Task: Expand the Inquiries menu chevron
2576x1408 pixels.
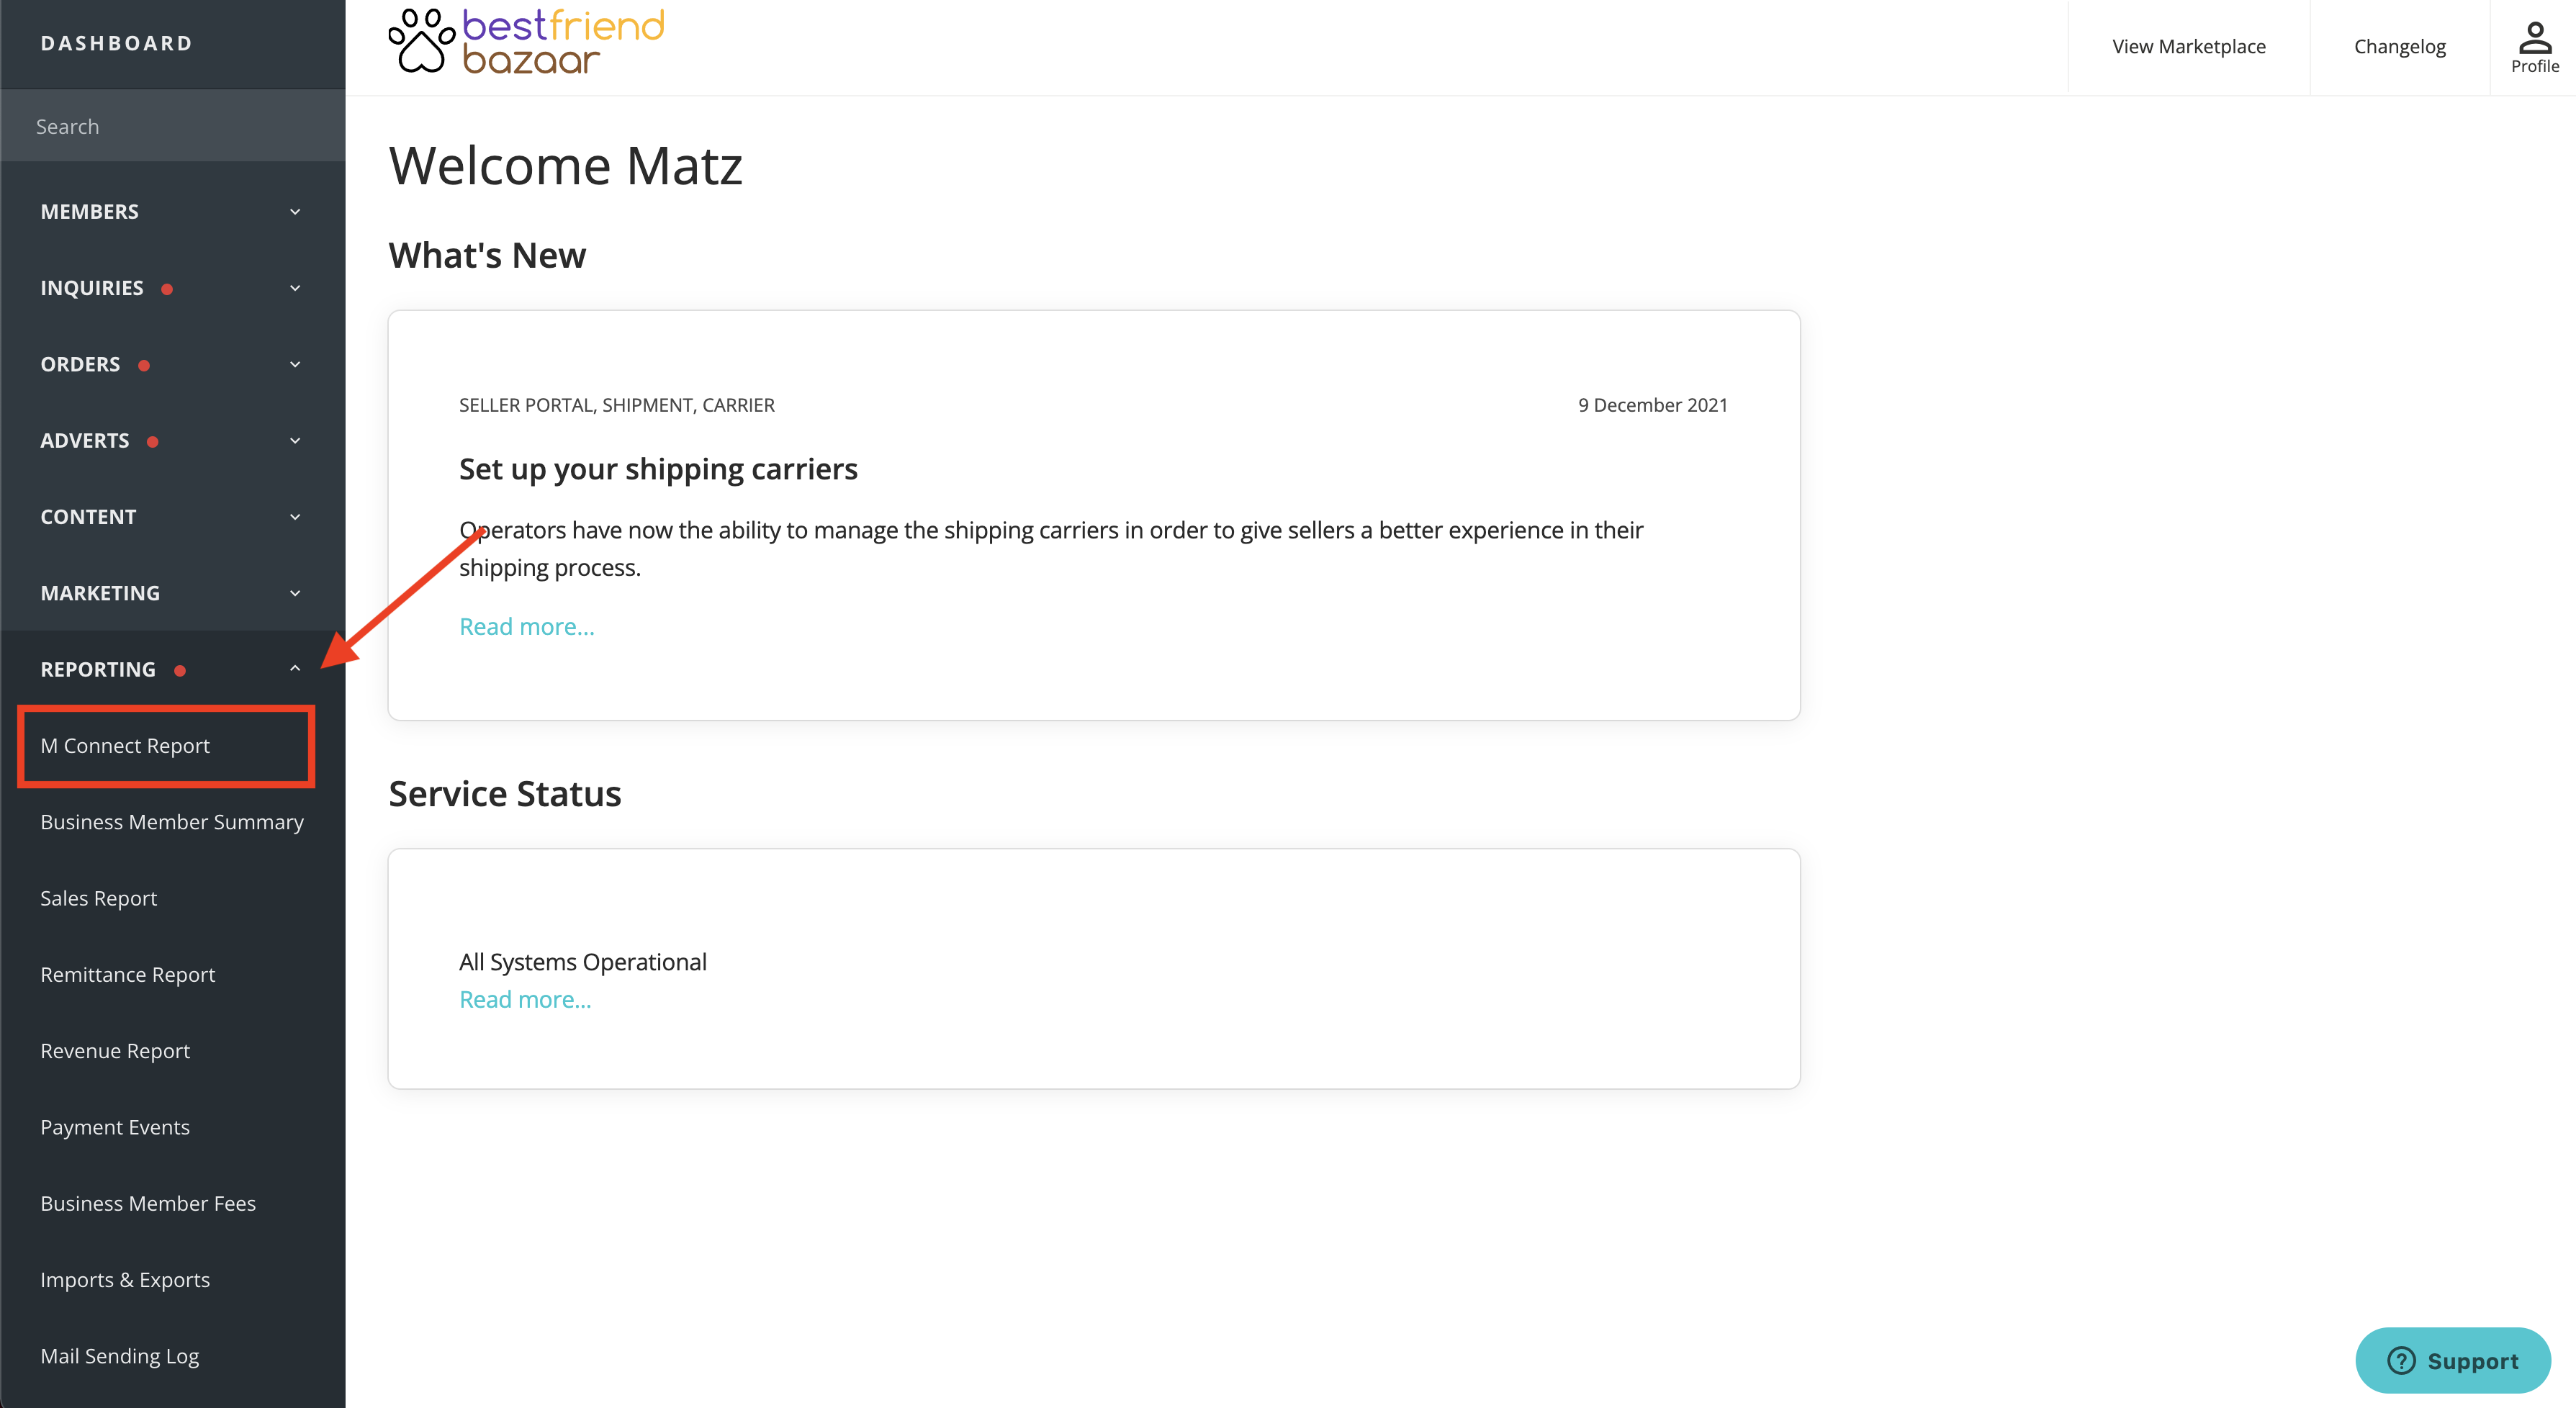Action: coord(295,288)
